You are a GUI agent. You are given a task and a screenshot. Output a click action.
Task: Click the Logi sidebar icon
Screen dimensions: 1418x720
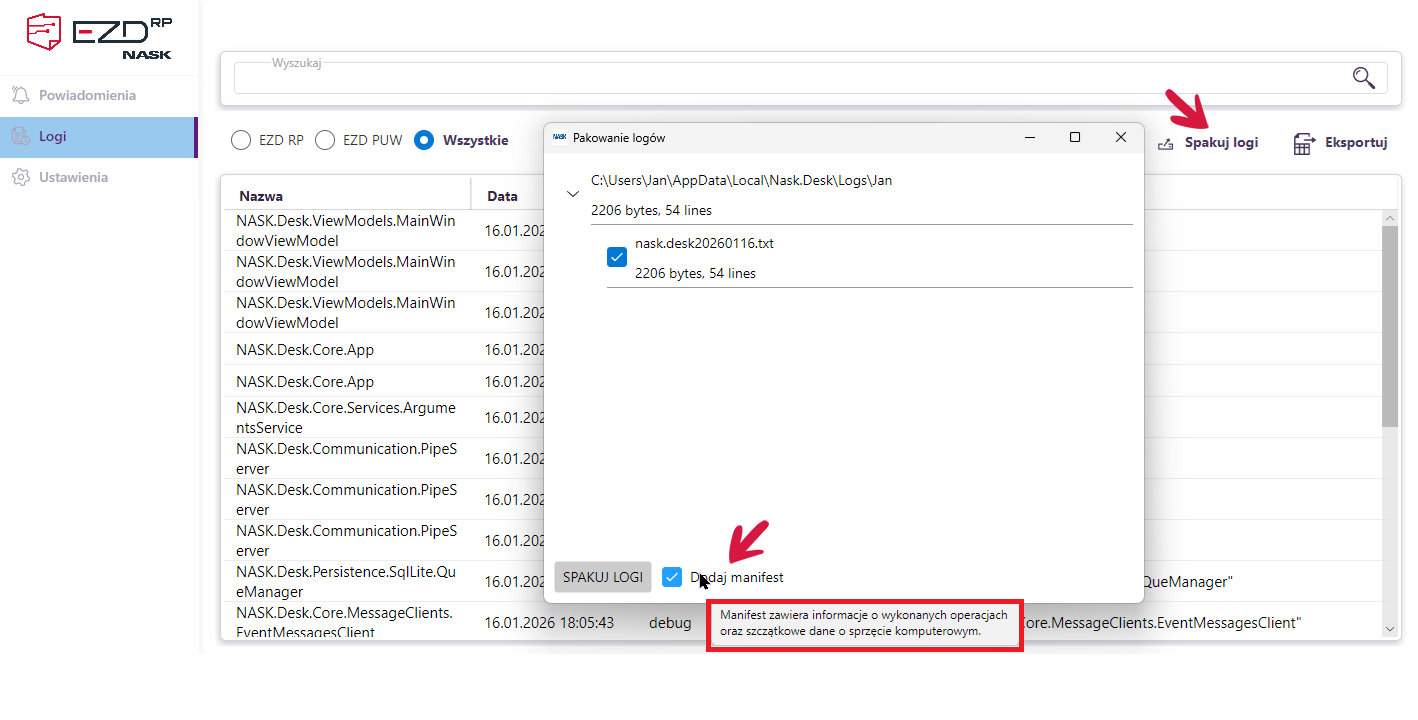(x=20, y=137)
